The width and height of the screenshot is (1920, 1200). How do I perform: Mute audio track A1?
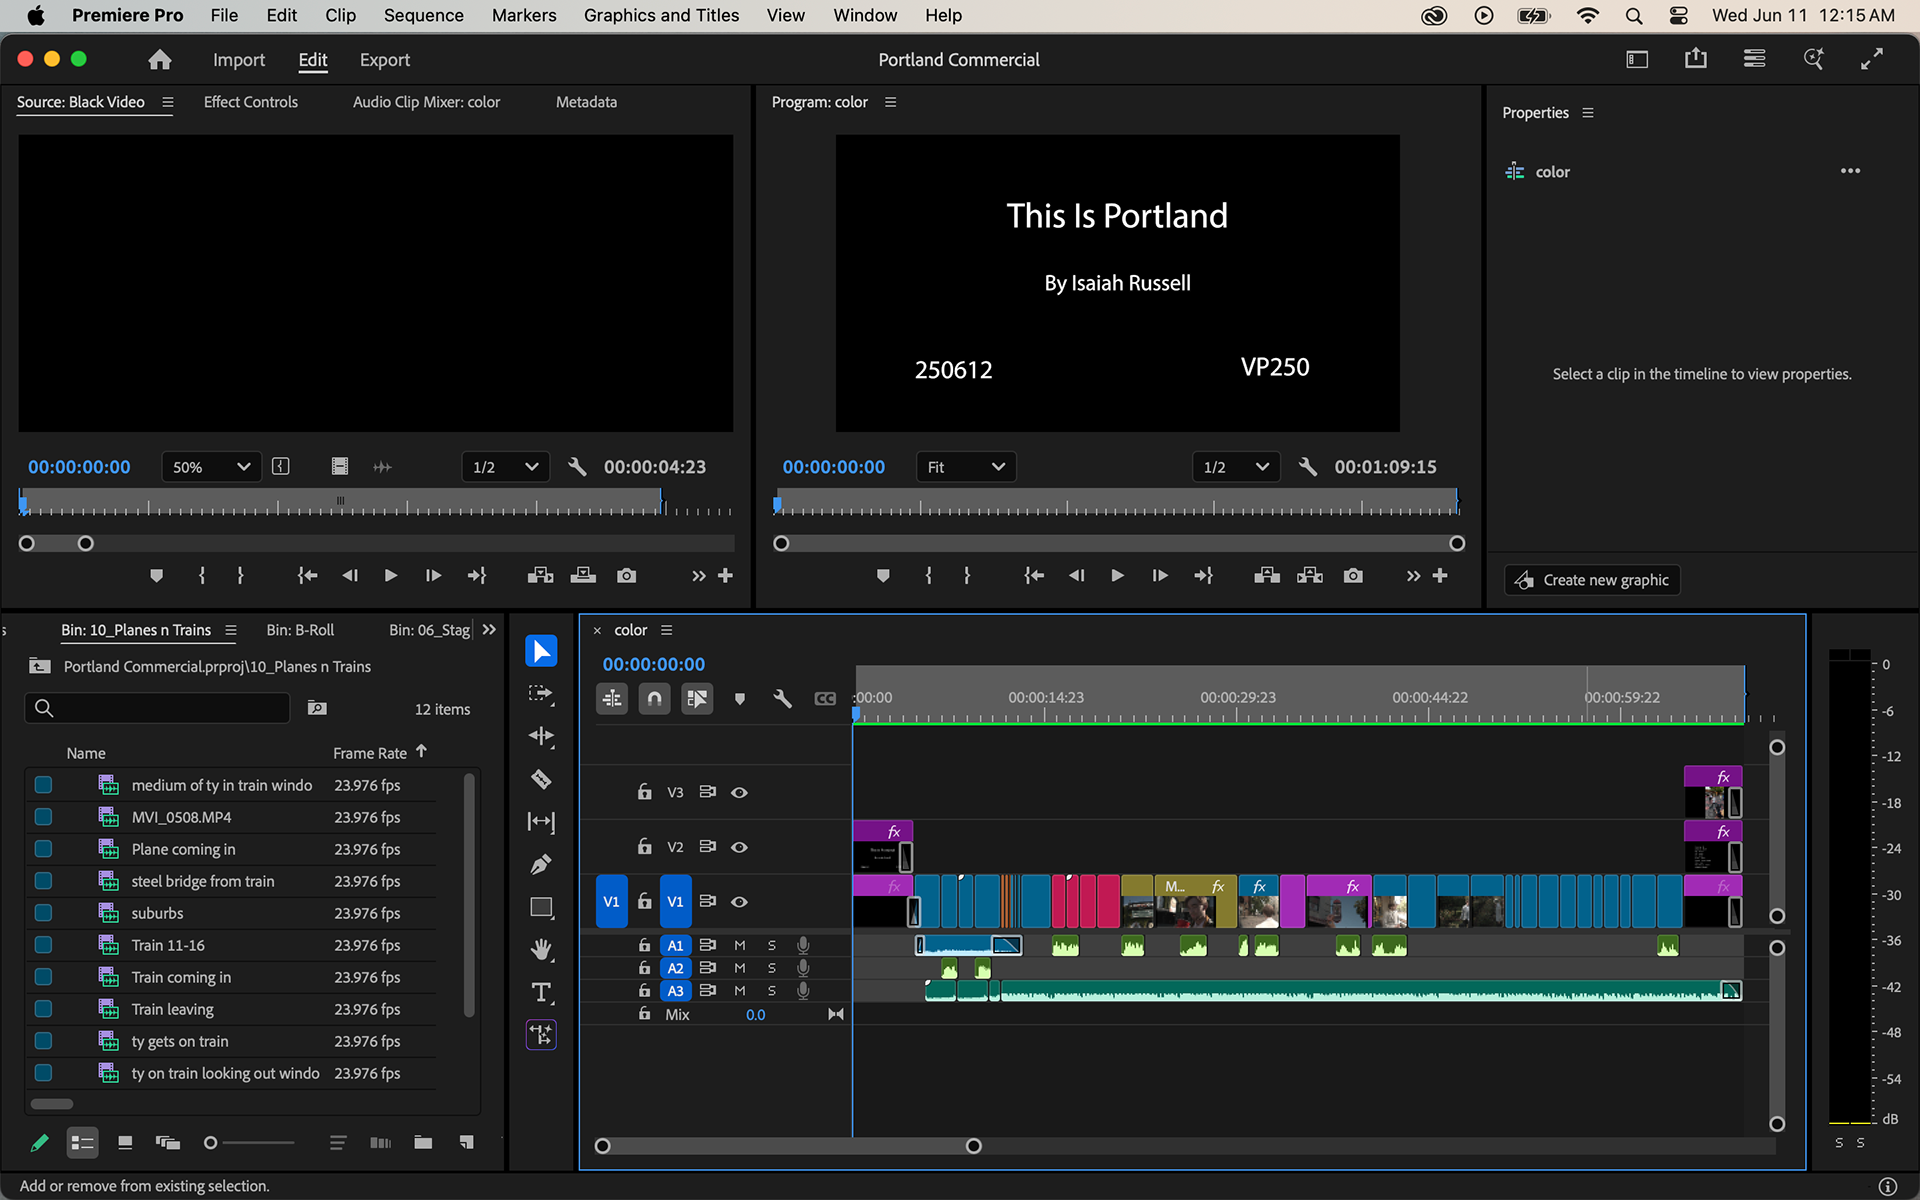740,945
